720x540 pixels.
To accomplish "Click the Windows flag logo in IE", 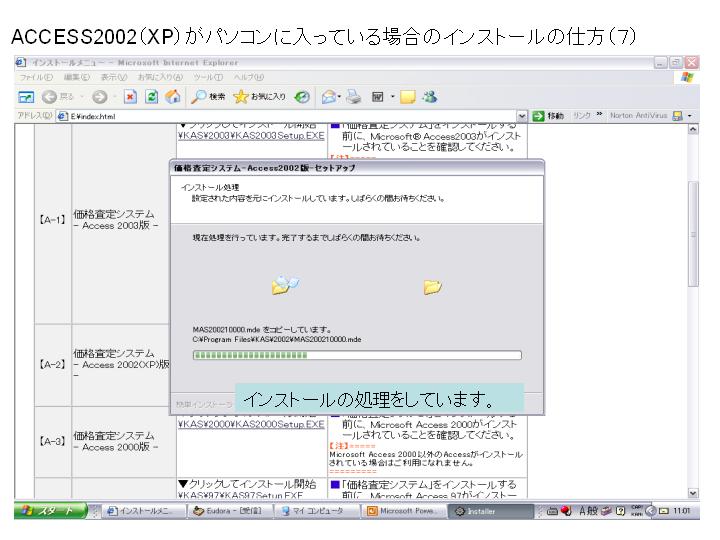I will pyautogui.click(x=687, y=77).
